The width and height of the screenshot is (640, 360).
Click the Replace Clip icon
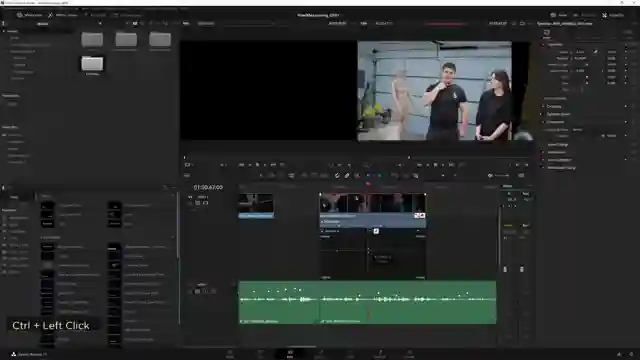tap(324, 176)
